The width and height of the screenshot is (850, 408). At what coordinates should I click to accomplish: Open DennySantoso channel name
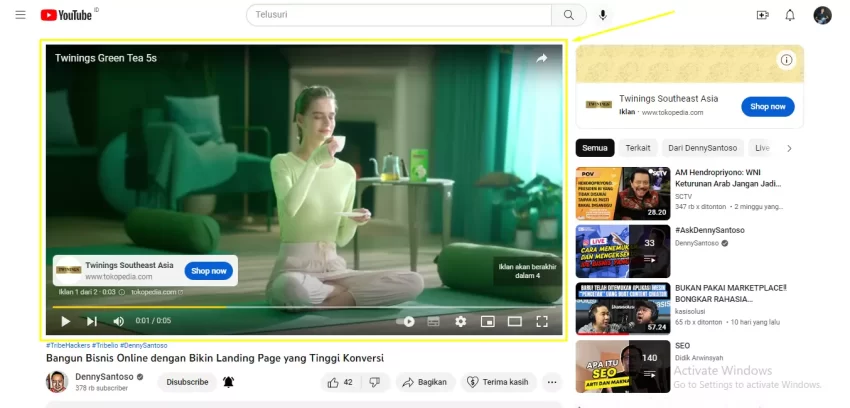104,377
